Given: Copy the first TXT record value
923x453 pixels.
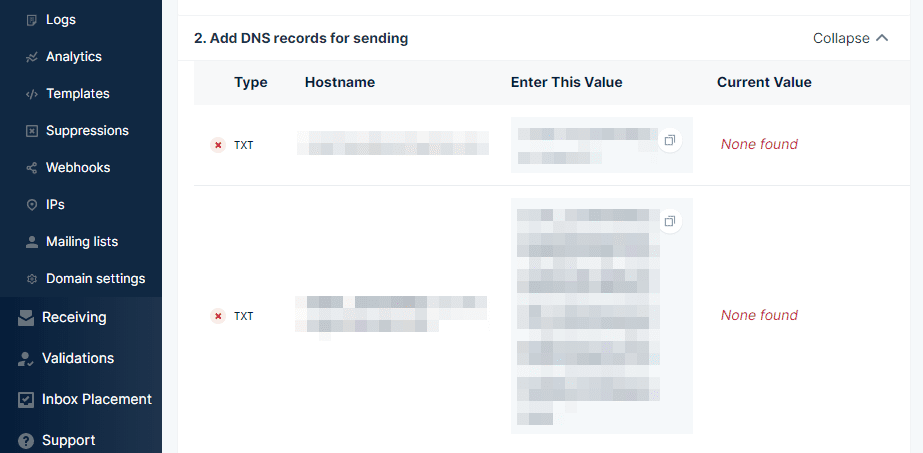Looking at the screenshot, I should (670, 140).
